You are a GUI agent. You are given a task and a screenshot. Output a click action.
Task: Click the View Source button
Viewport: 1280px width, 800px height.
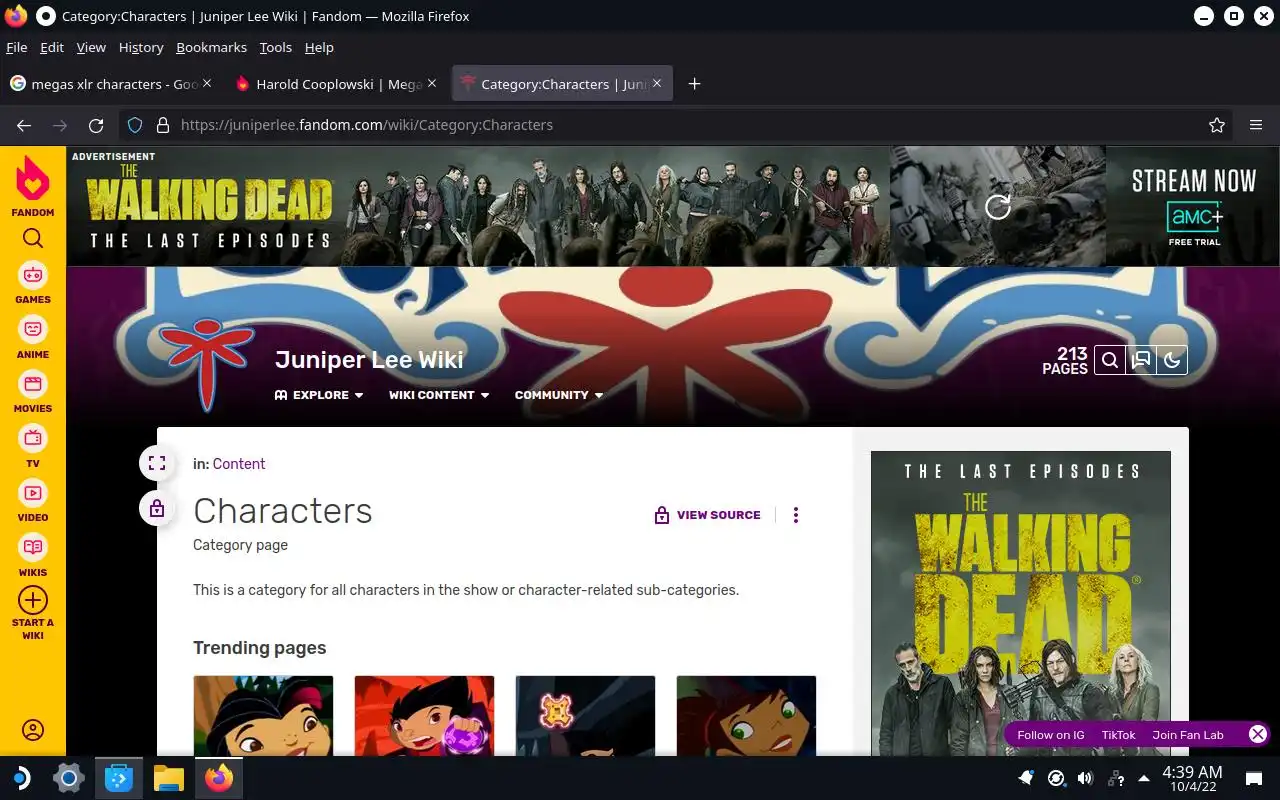point(707,515)
